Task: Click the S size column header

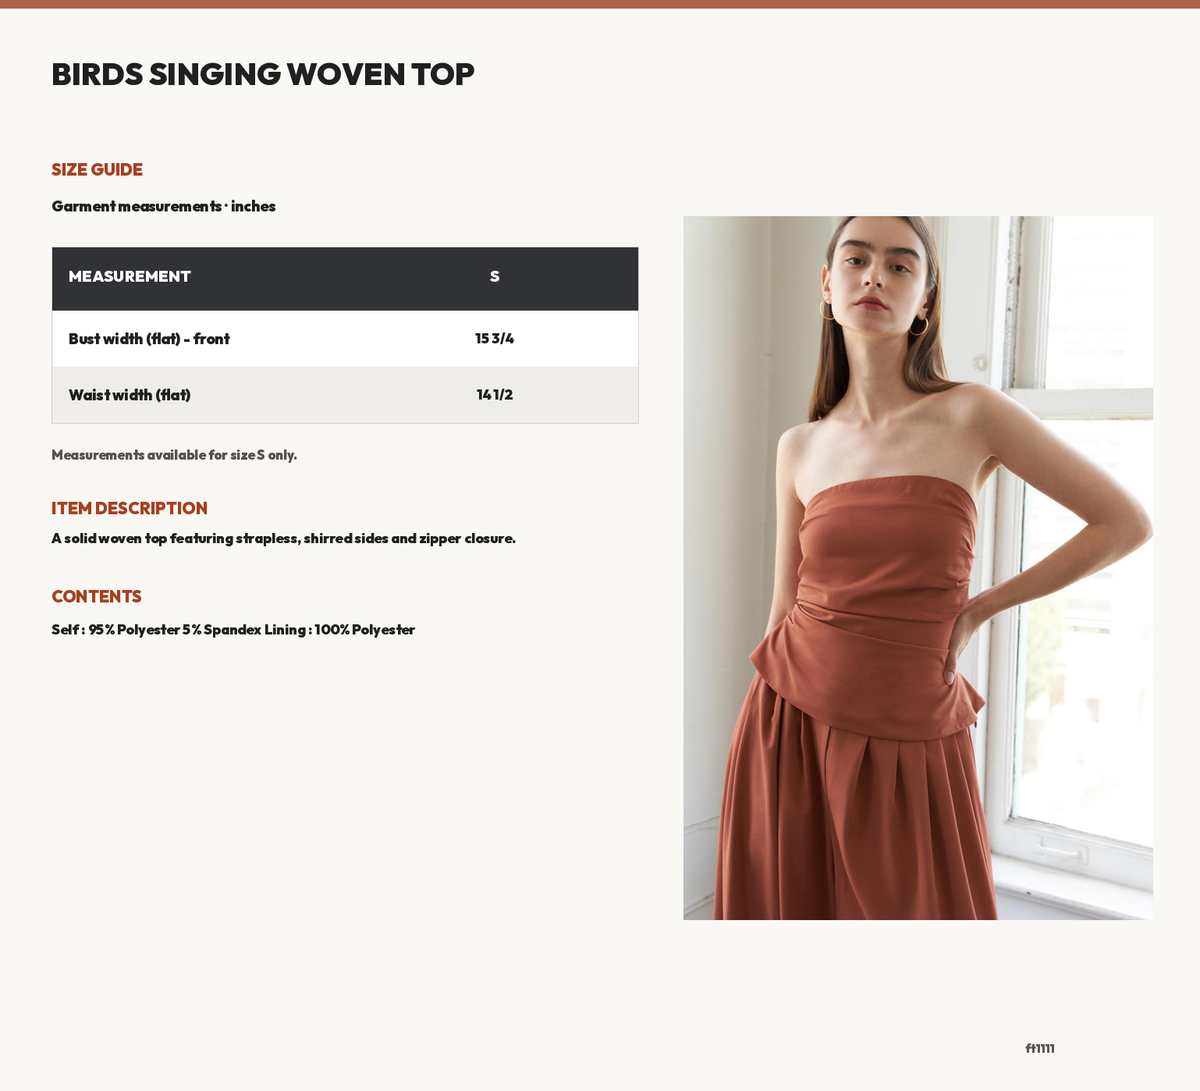Action: (x=494, y=276)
